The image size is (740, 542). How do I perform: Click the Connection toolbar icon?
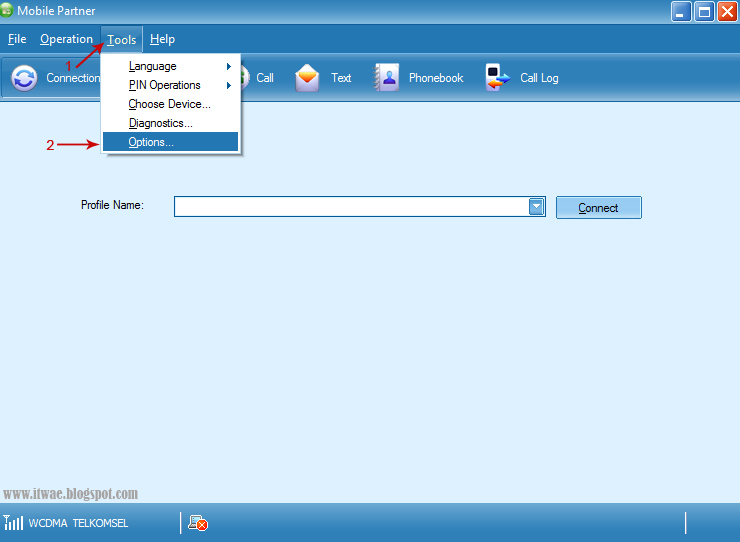click(x=24, y=78)
